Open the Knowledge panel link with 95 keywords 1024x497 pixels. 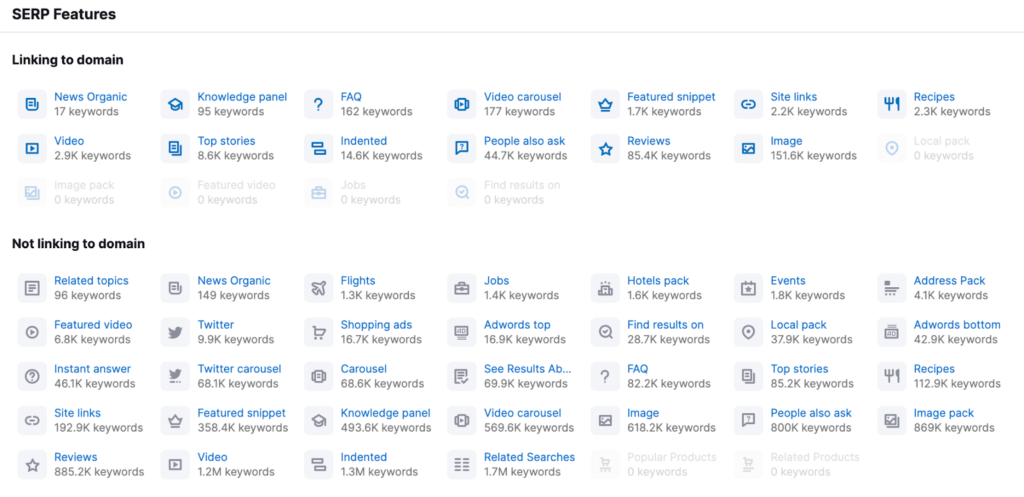(242, 97)
